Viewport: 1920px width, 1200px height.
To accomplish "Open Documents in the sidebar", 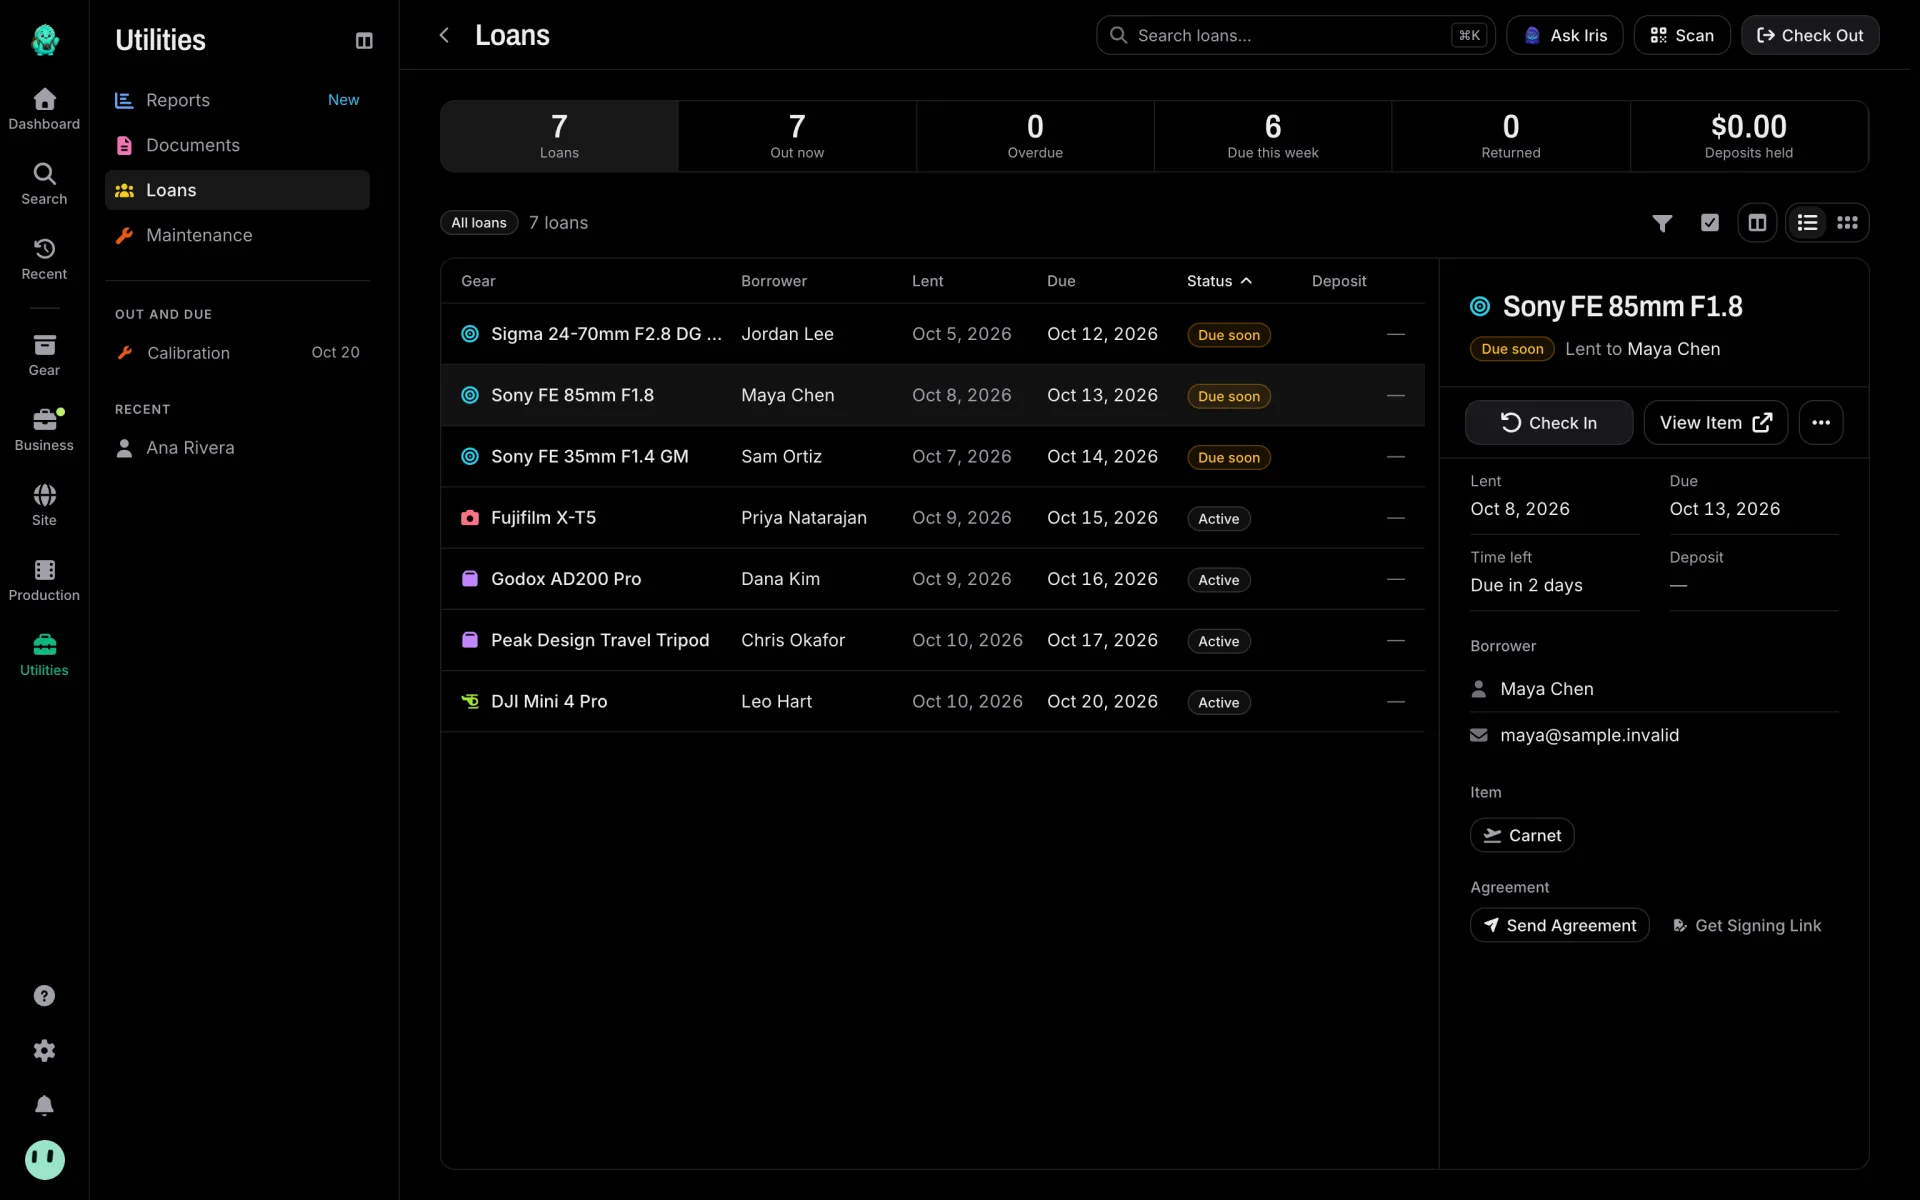I will (x=237, y=145).
